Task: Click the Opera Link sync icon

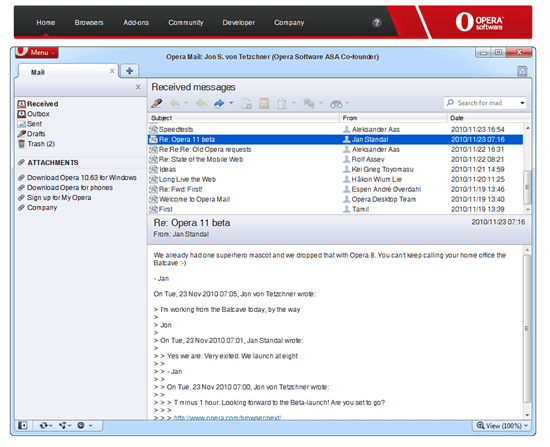Action: pyautogui.click(x=43, y=426)
